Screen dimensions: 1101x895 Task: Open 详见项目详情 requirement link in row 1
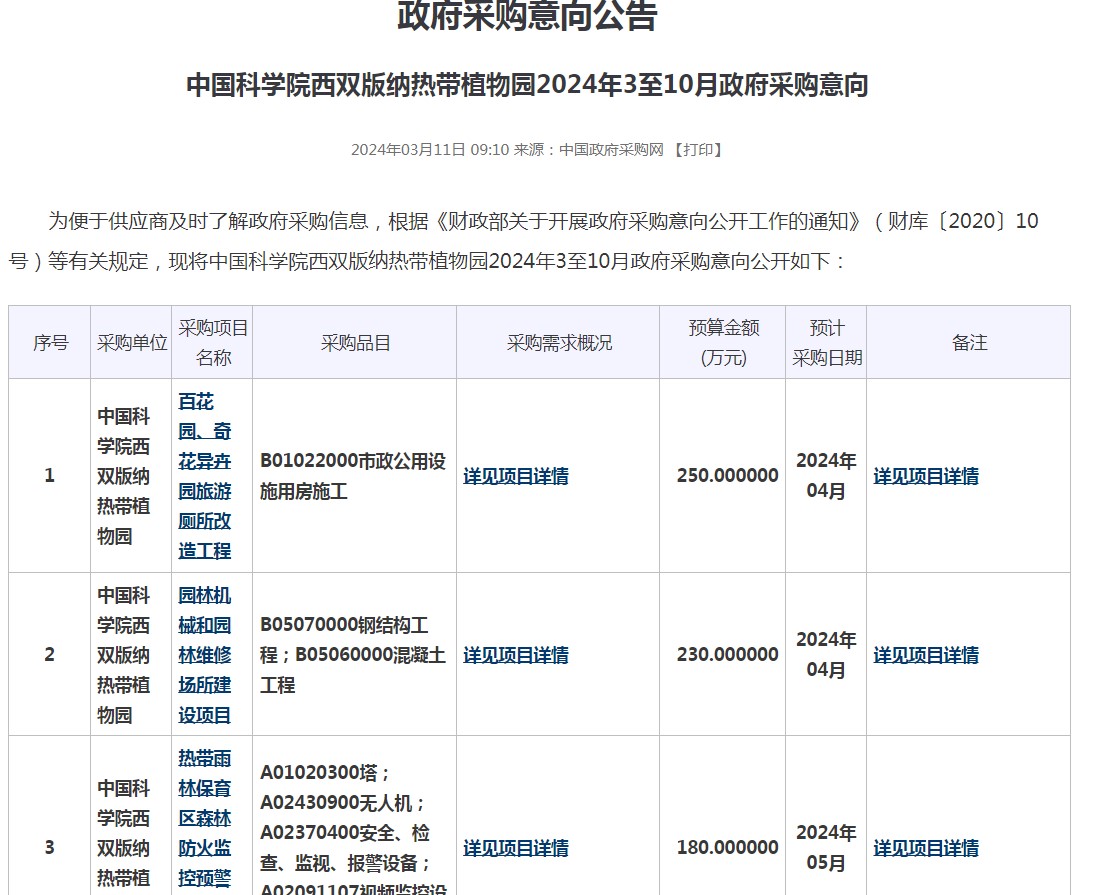click(x=516, y=476)
